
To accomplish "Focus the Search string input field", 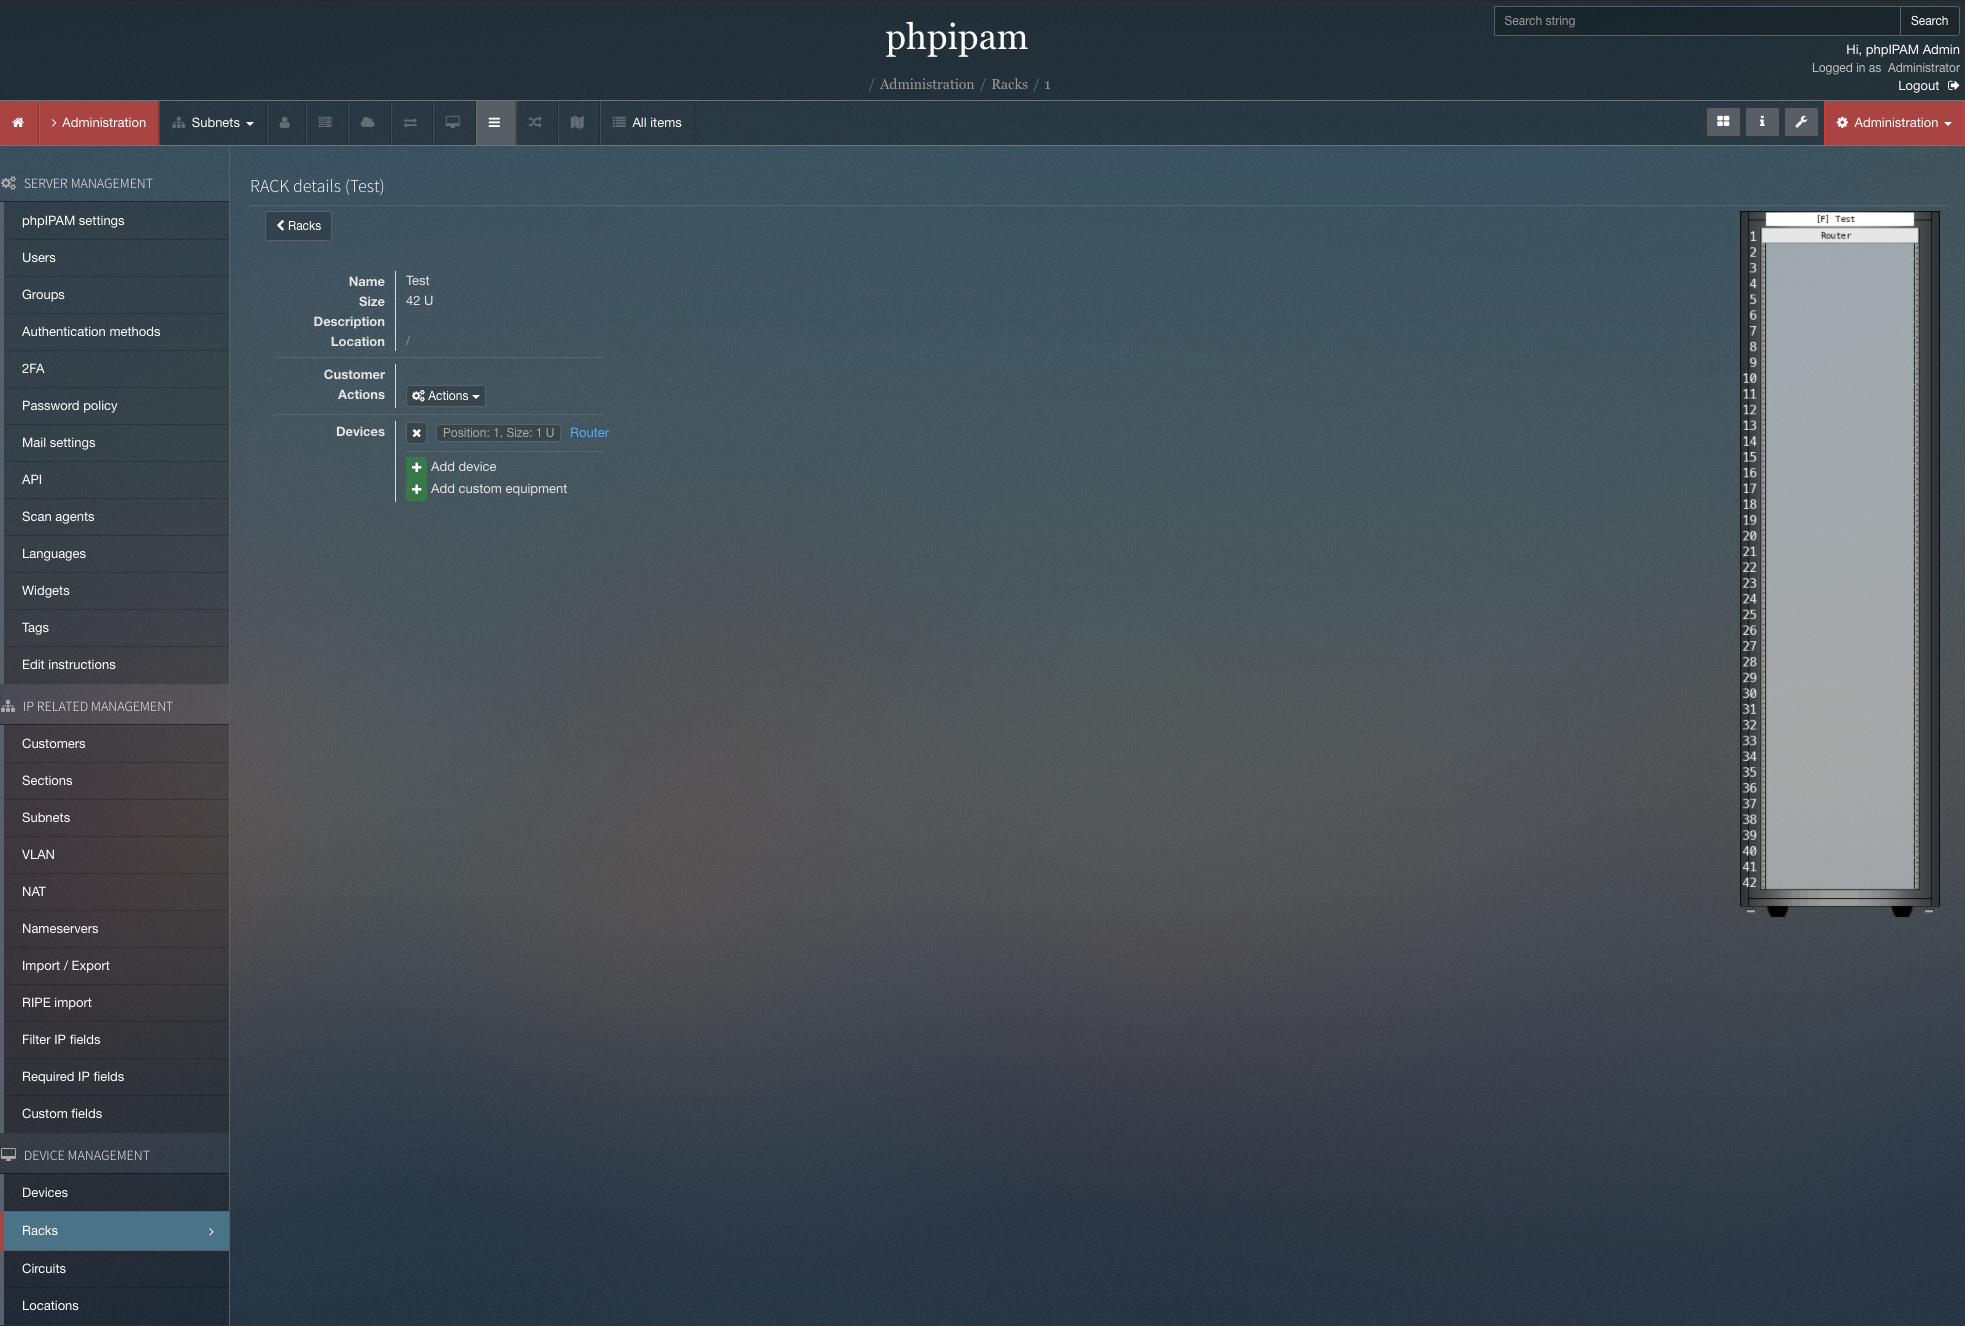I will [1697, 21].
